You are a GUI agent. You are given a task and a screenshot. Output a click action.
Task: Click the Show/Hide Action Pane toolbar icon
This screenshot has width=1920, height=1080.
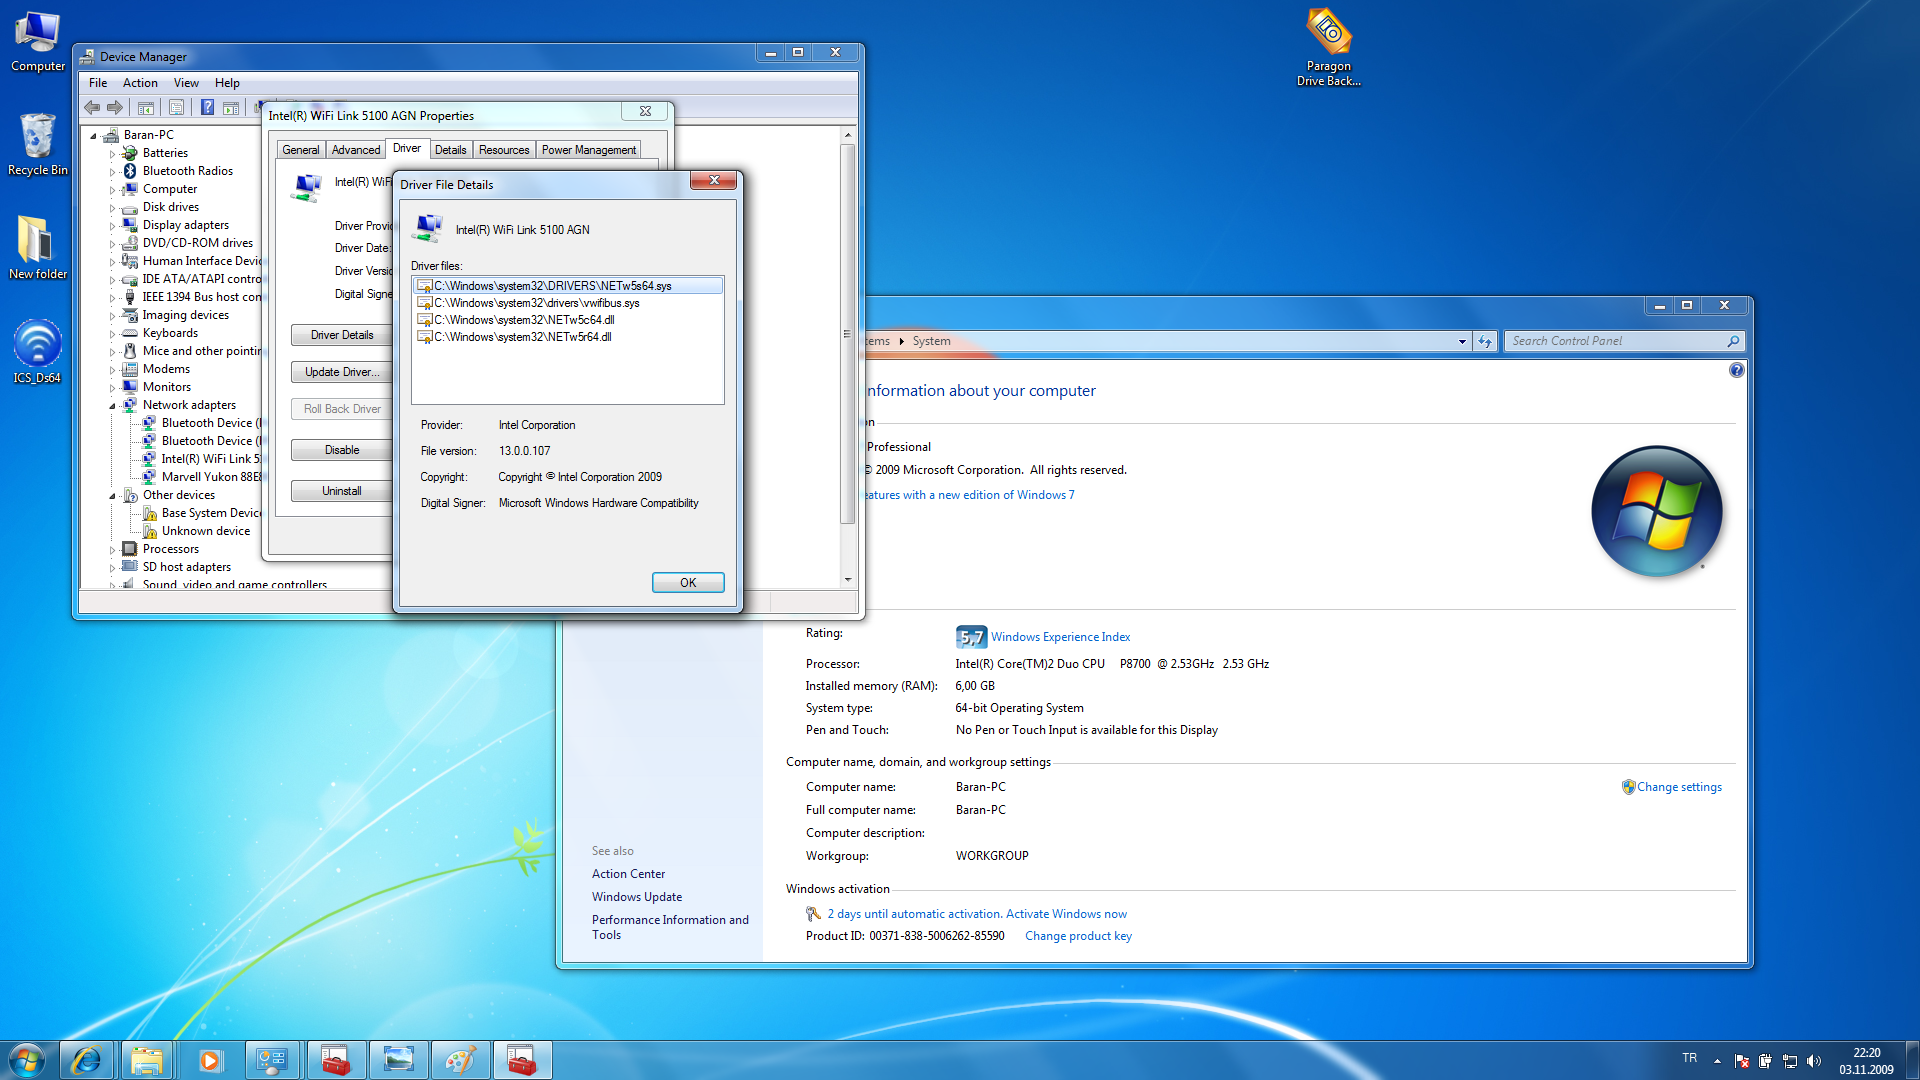(231, 107)
